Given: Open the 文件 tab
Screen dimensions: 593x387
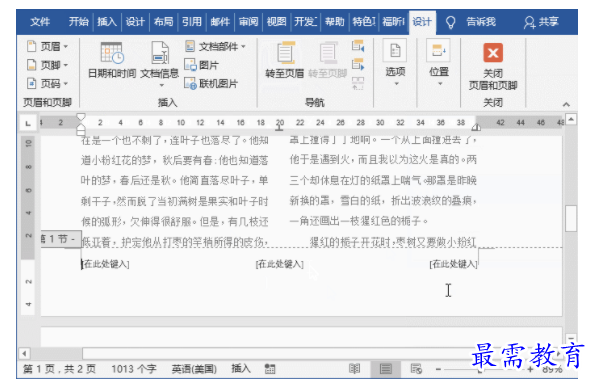Looking at the screenshot, I should (40, 22).
